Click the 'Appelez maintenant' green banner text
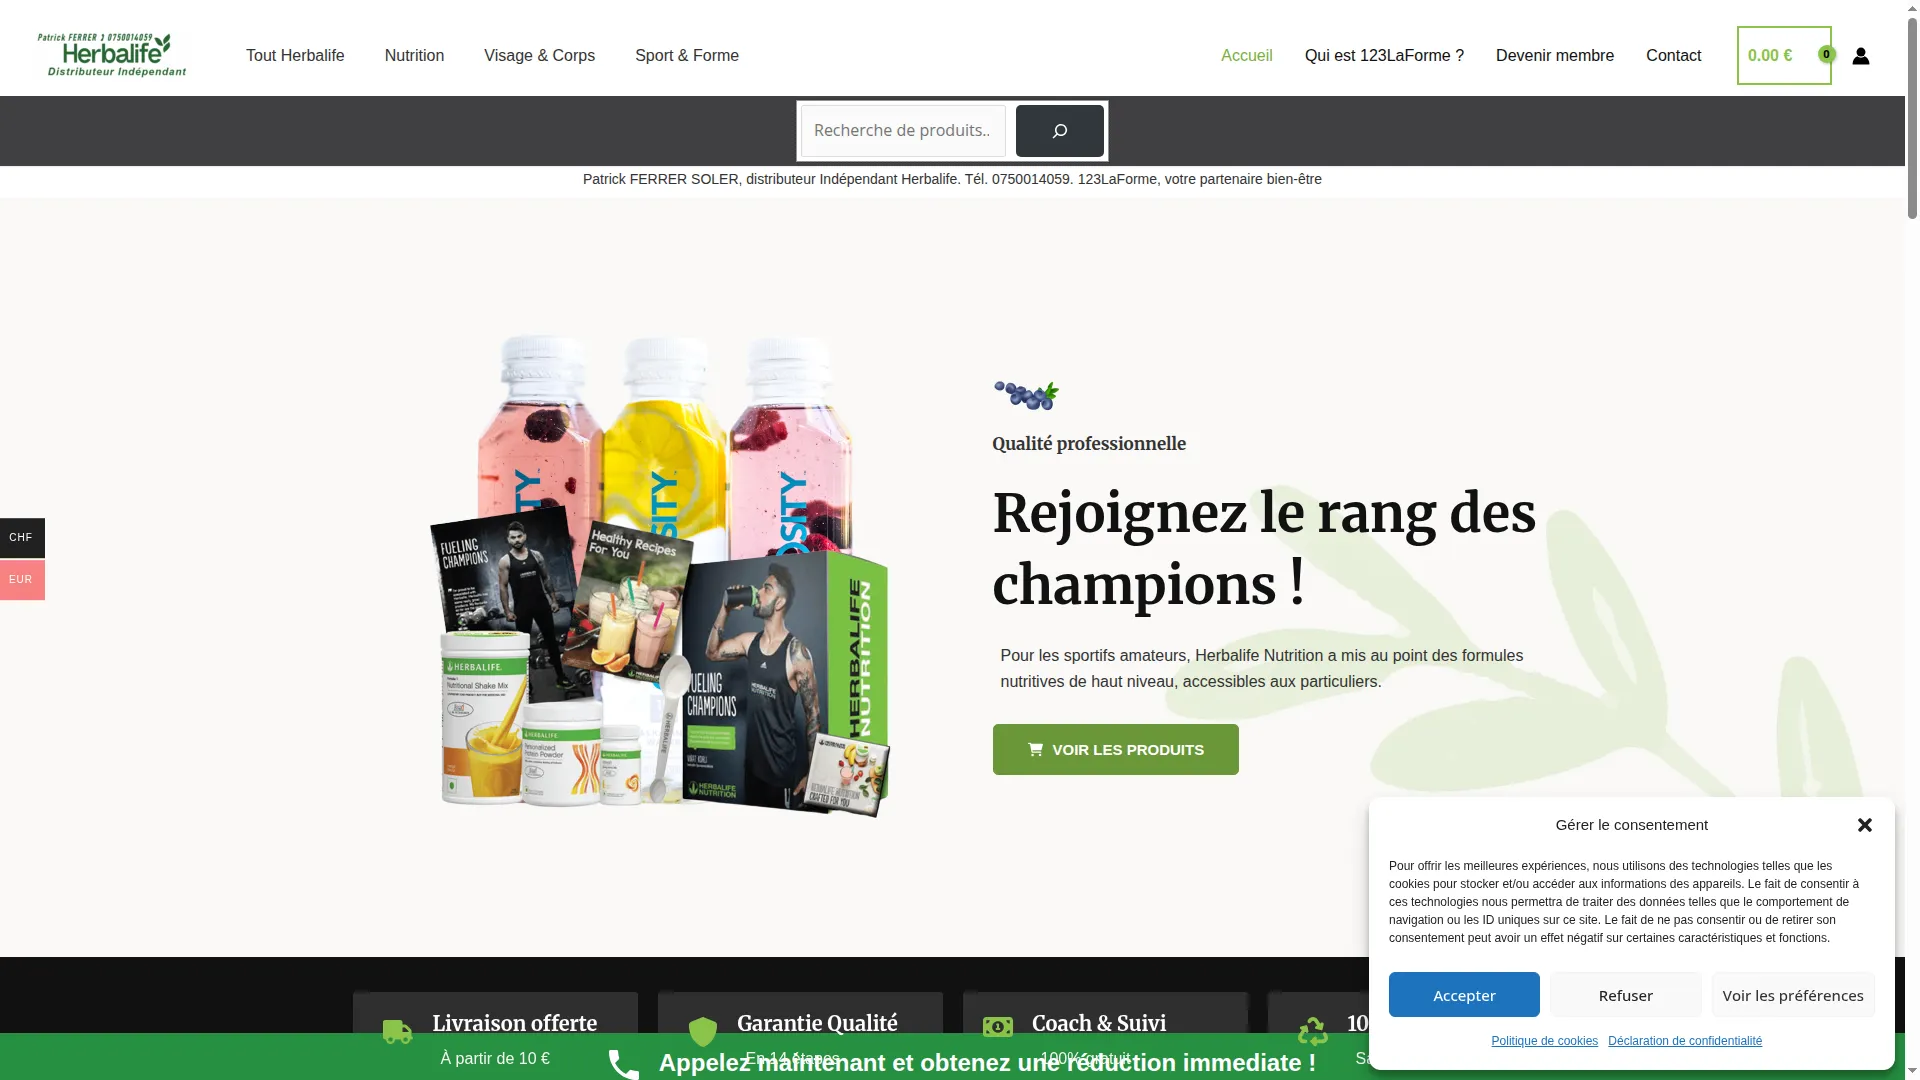Viewport: 1920px width, 1080px height. pyautogui.click(x=987, y=1063)
